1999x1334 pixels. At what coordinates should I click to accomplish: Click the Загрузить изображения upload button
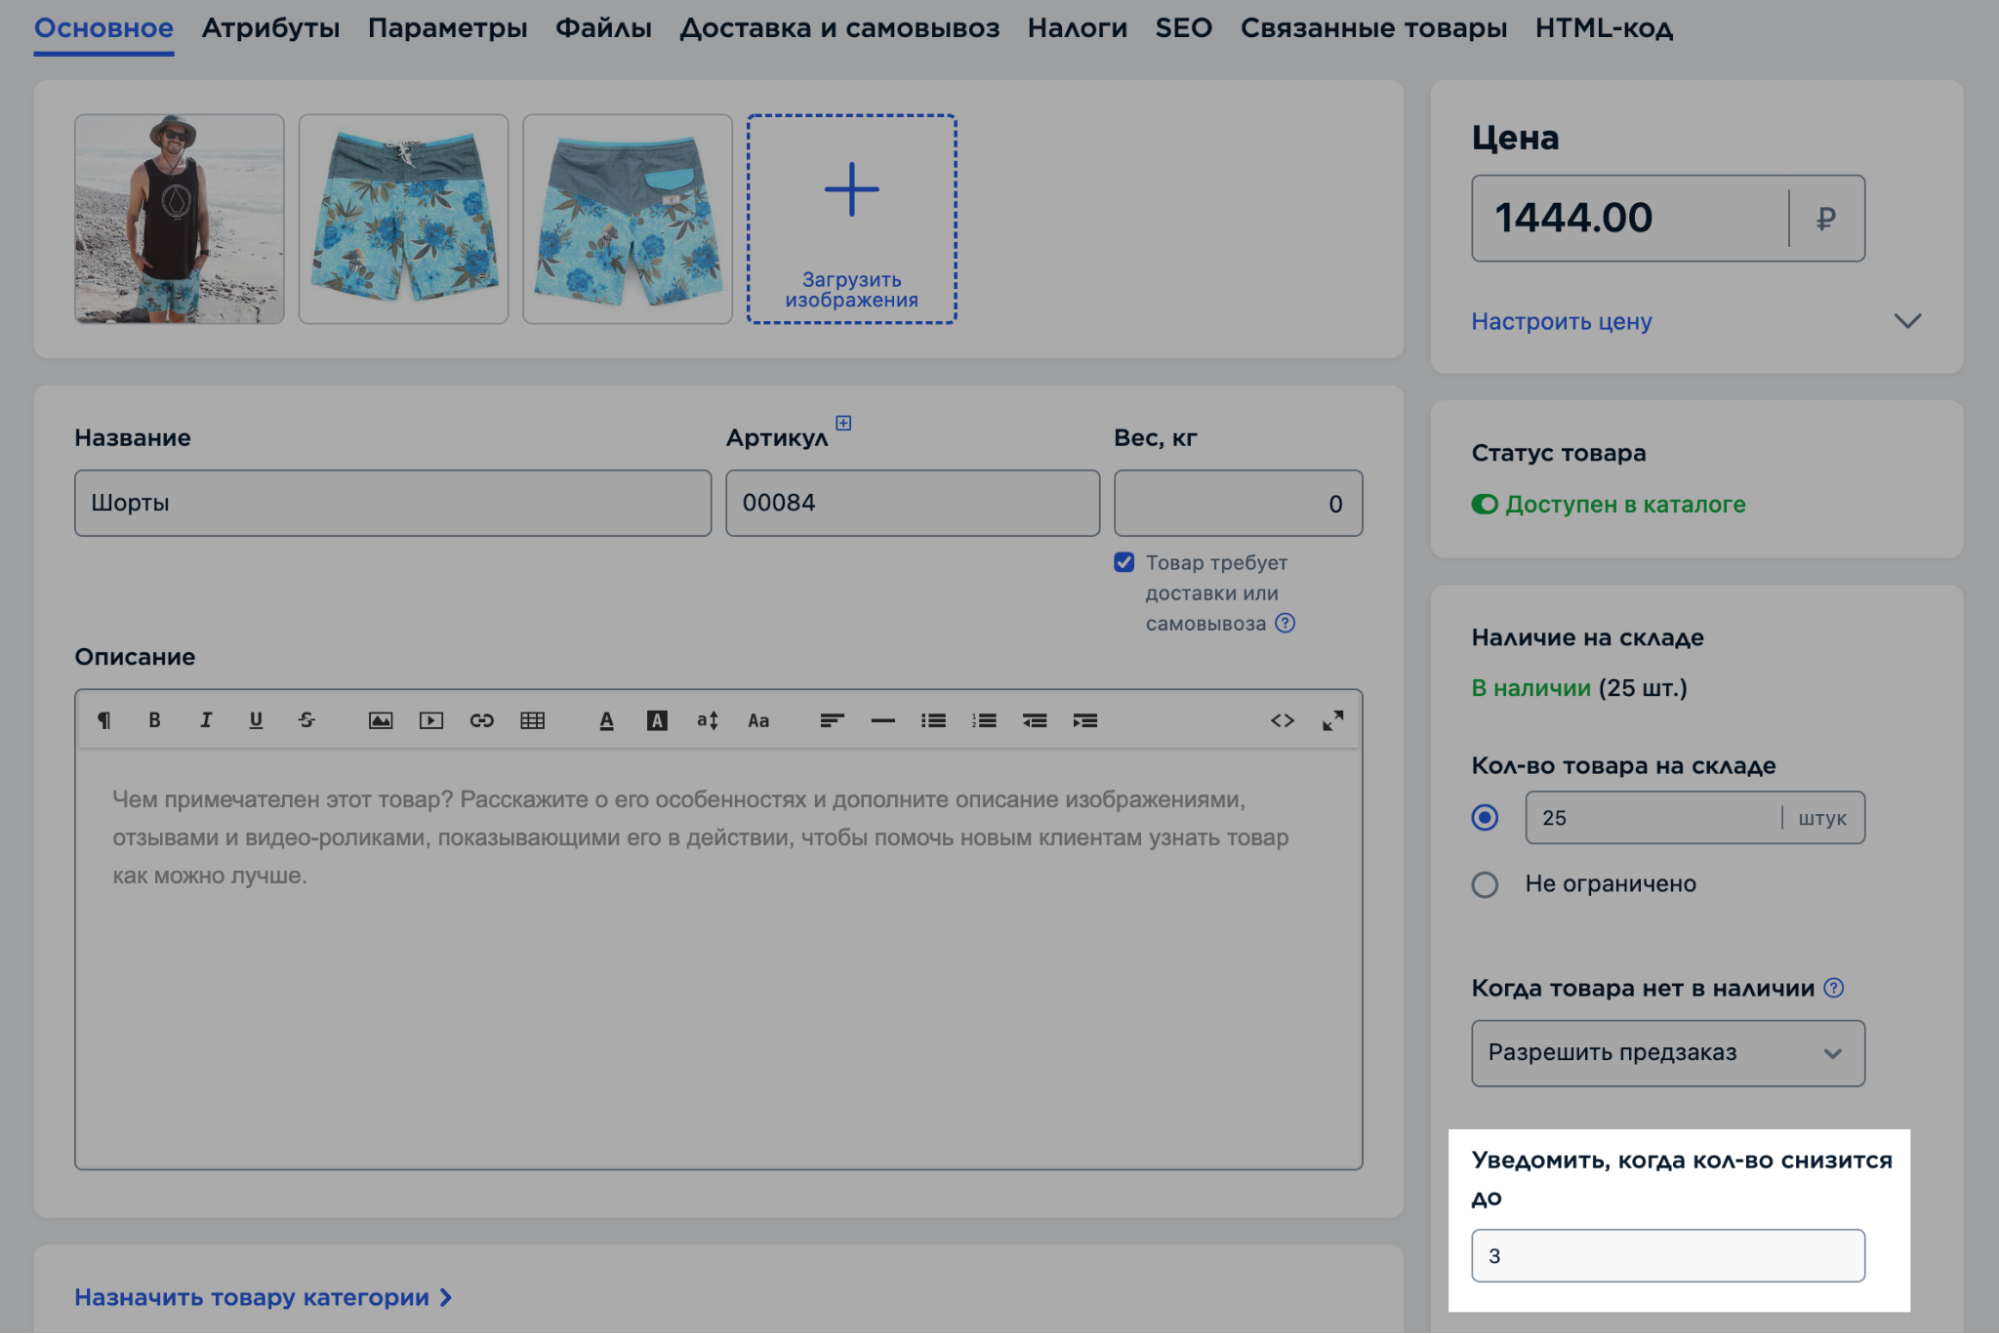(x=852, y=219)
